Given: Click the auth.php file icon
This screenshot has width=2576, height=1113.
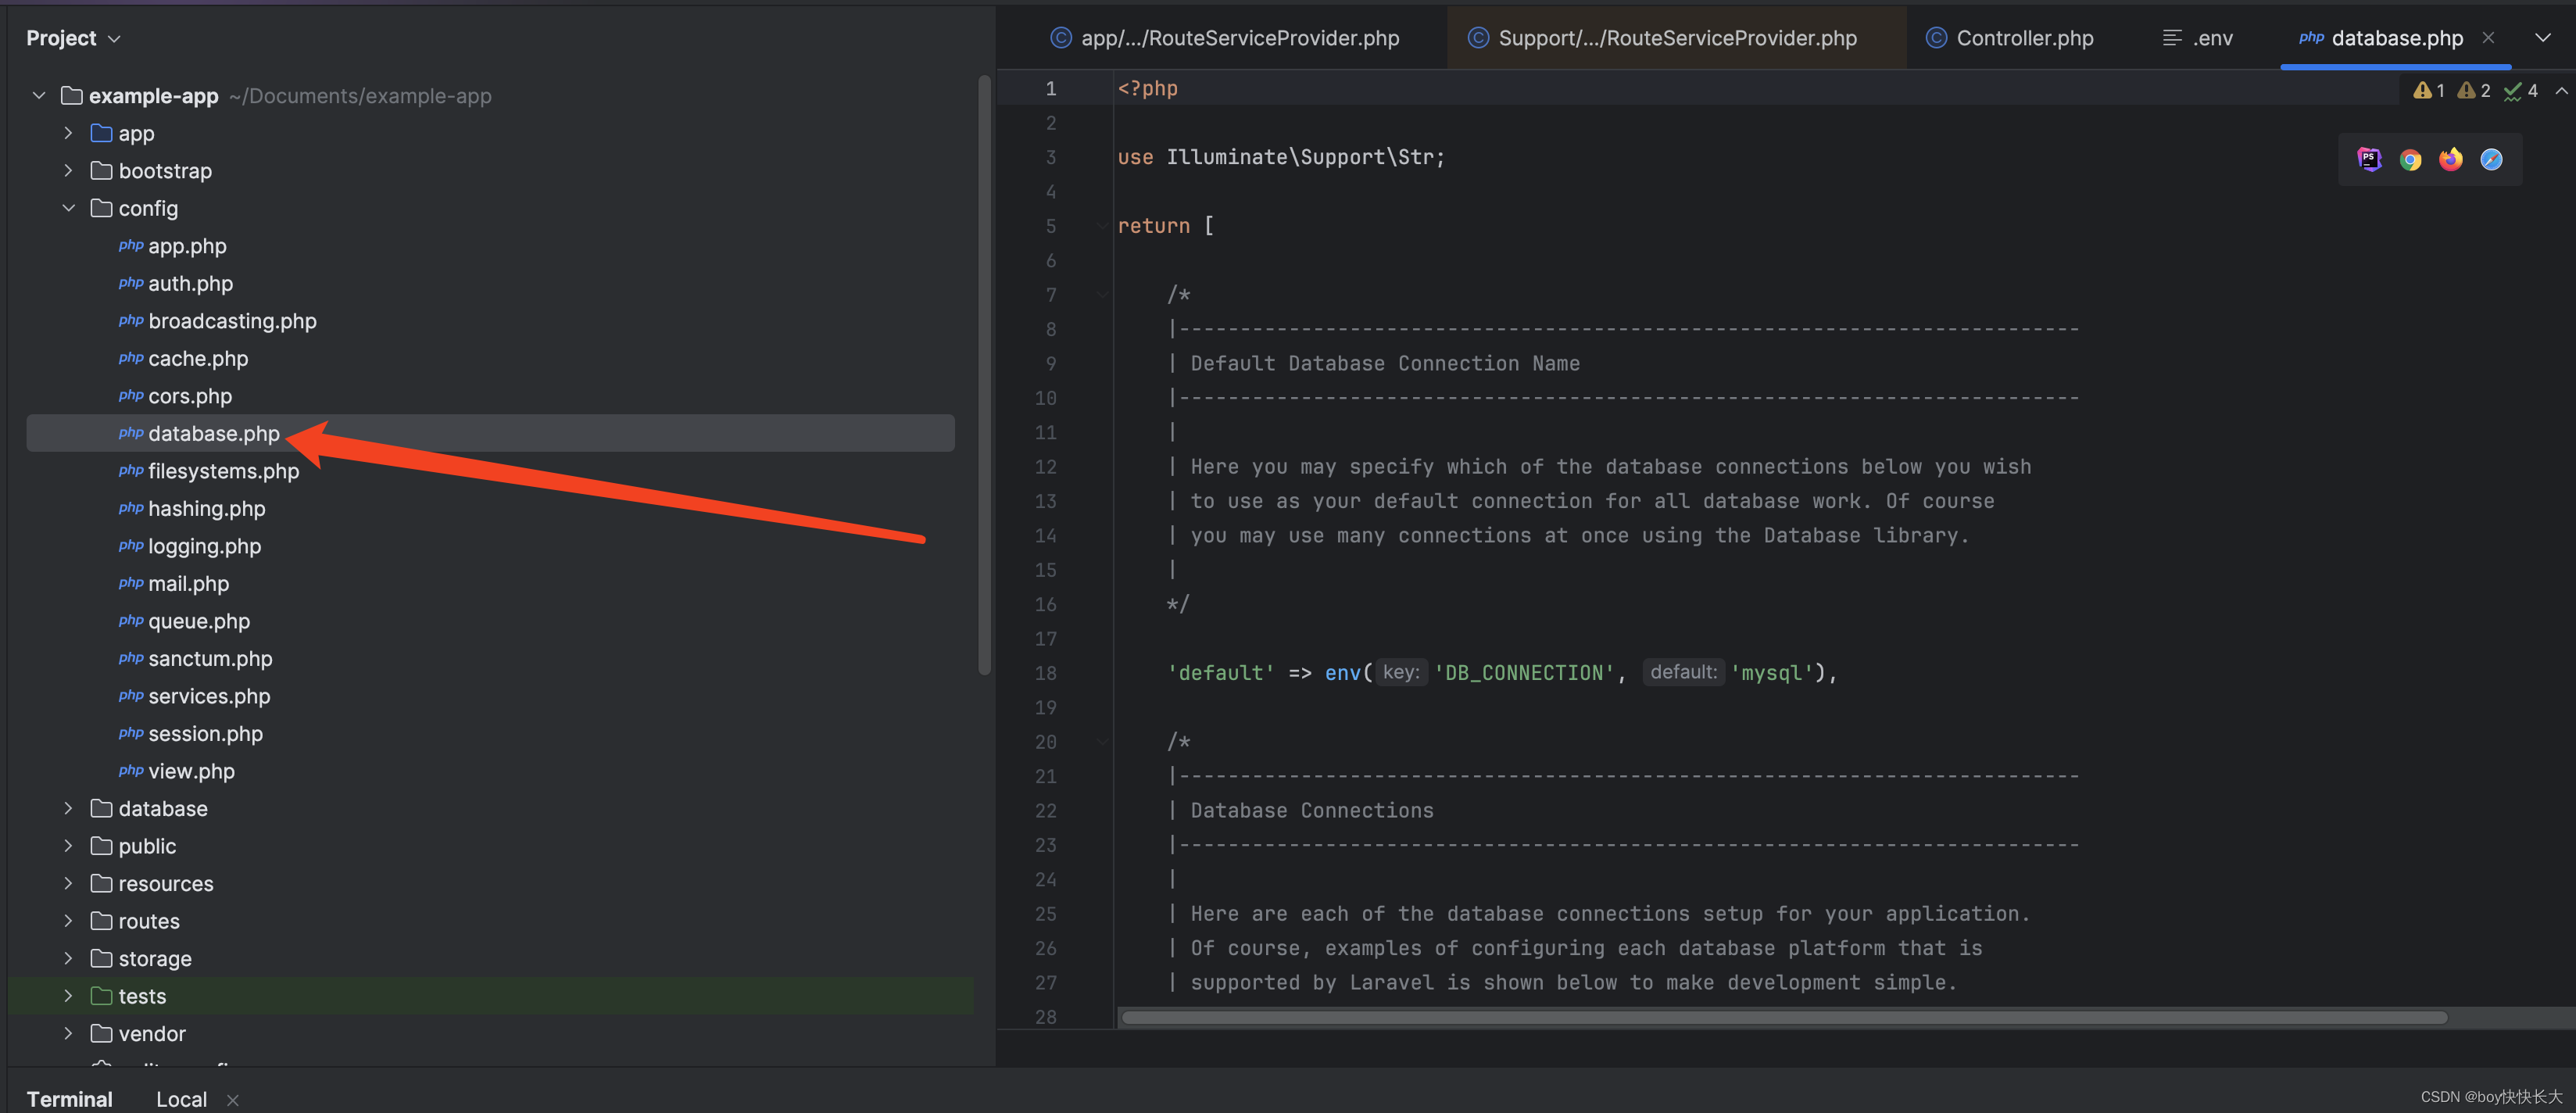Looking at the screenshot, I should (131, 283).
